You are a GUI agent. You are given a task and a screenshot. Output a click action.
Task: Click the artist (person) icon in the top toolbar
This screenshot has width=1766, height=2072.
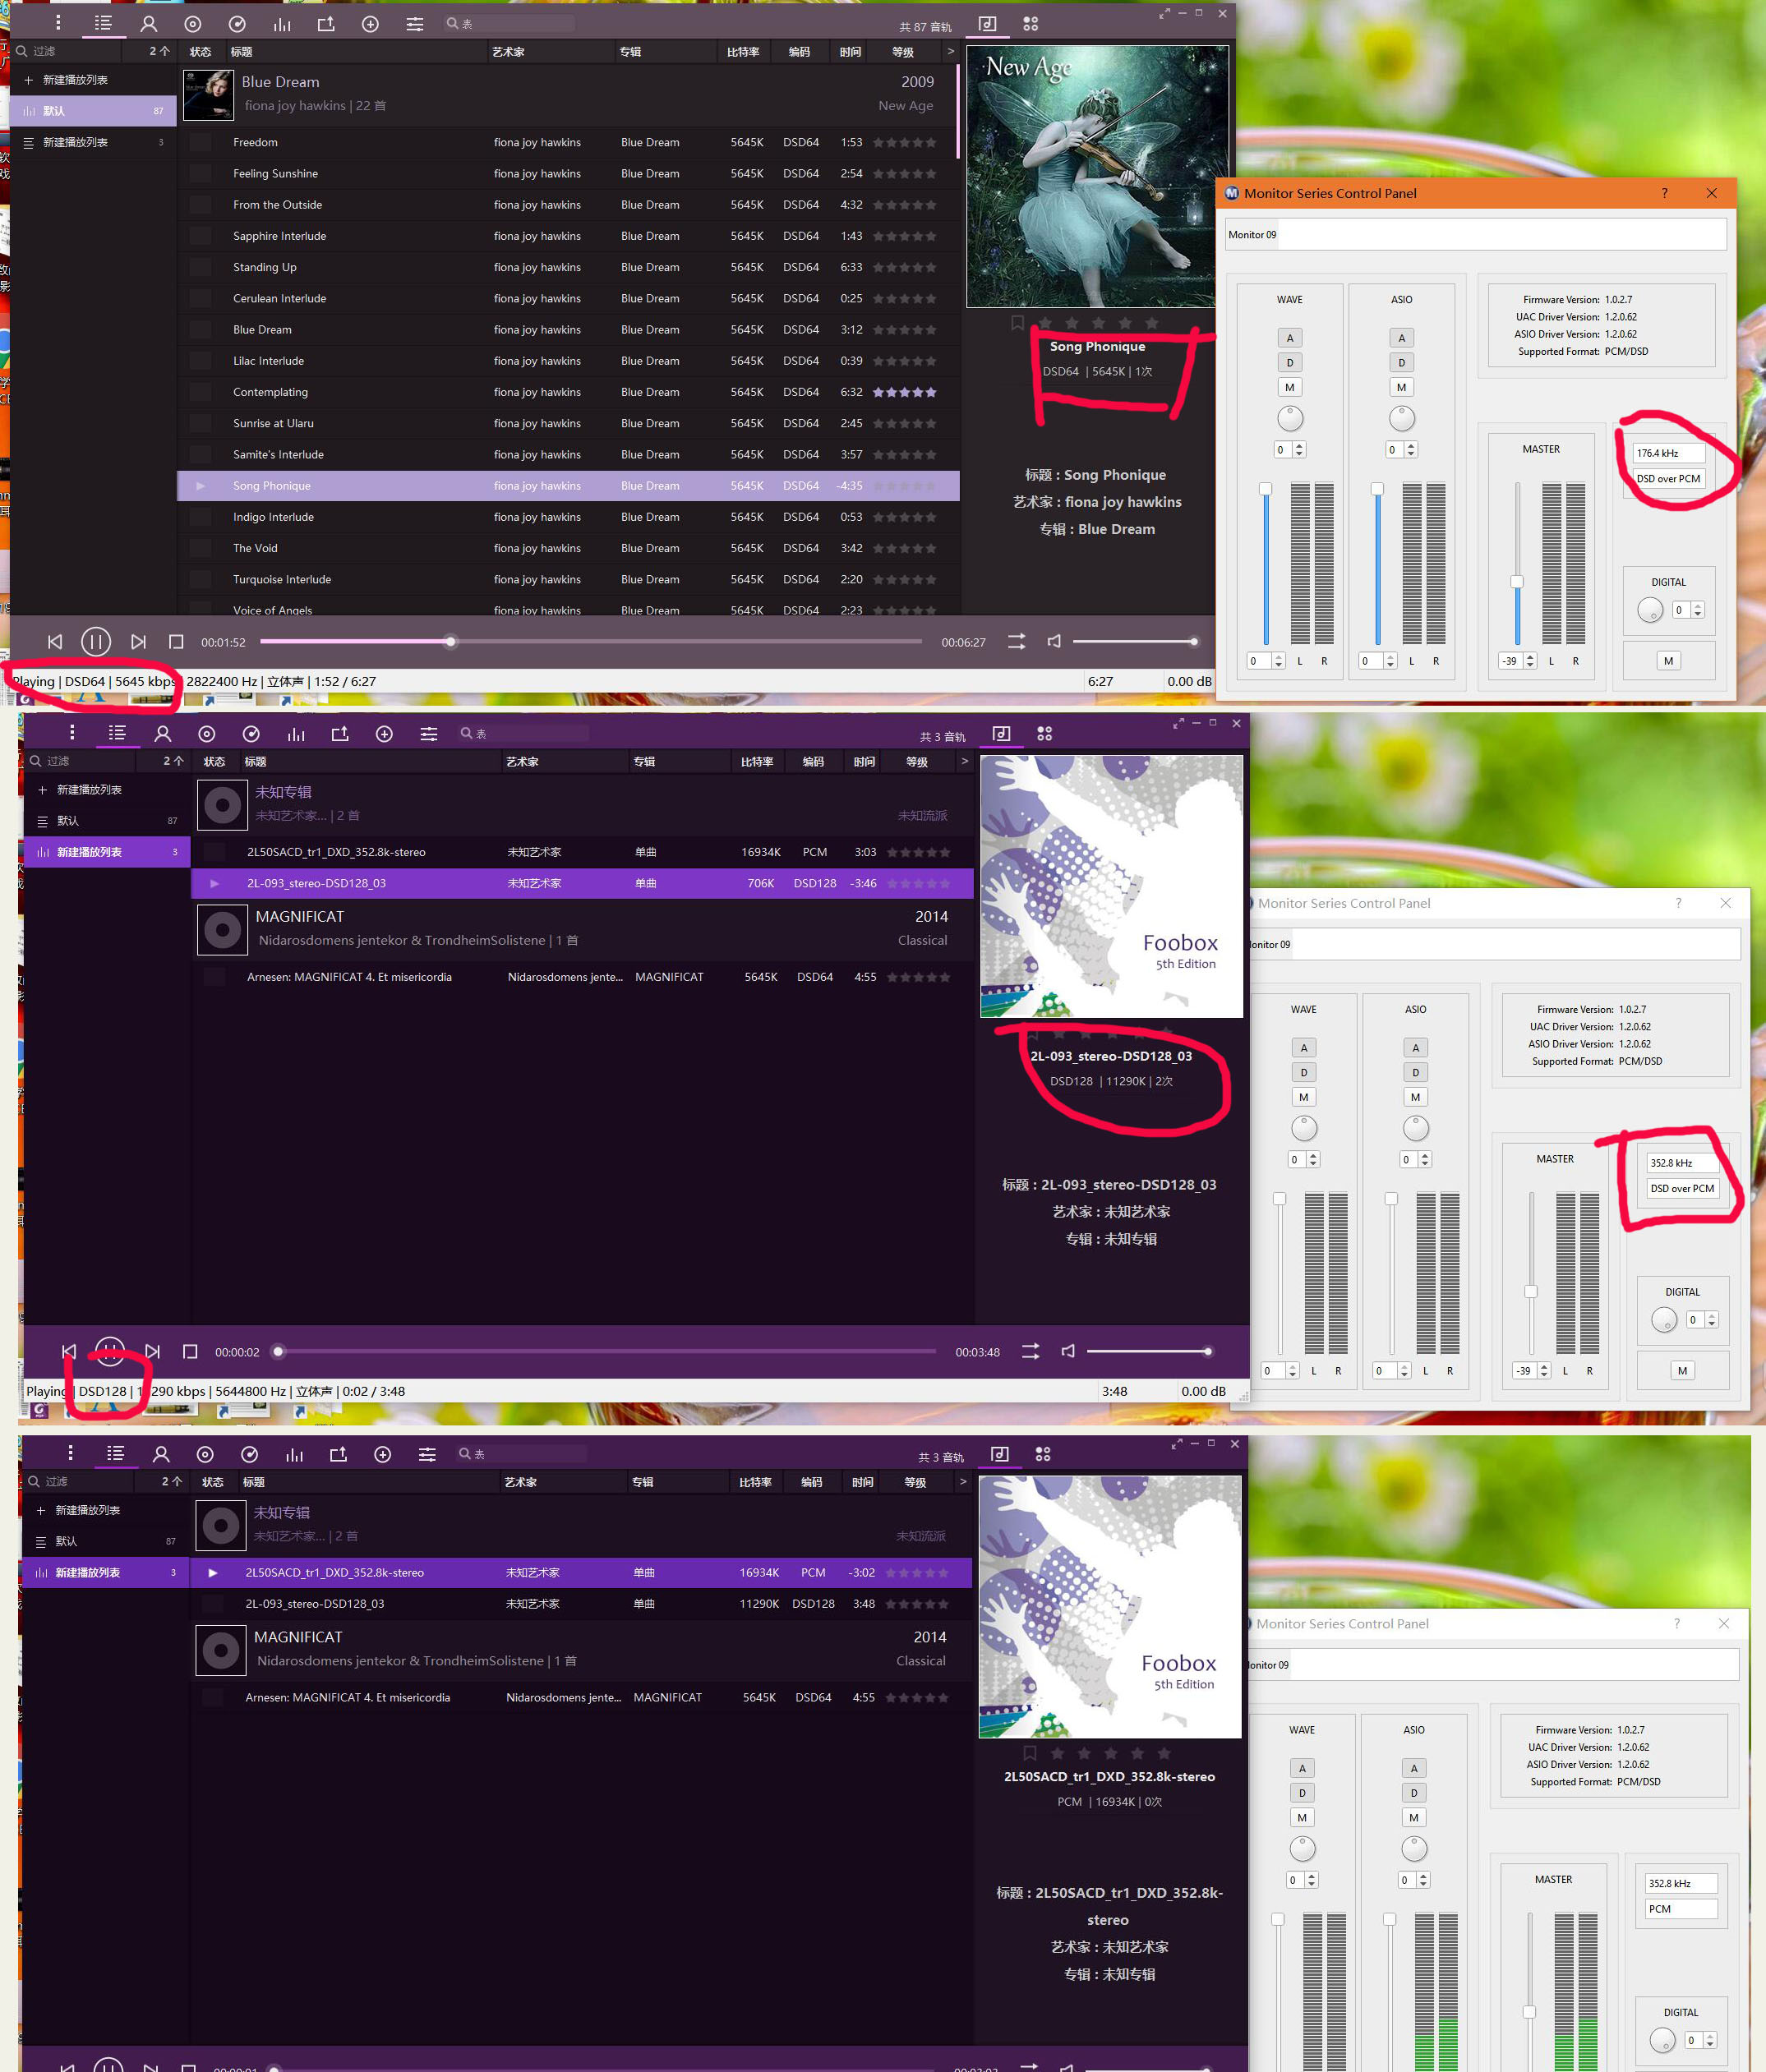click(x=149, y=24)
